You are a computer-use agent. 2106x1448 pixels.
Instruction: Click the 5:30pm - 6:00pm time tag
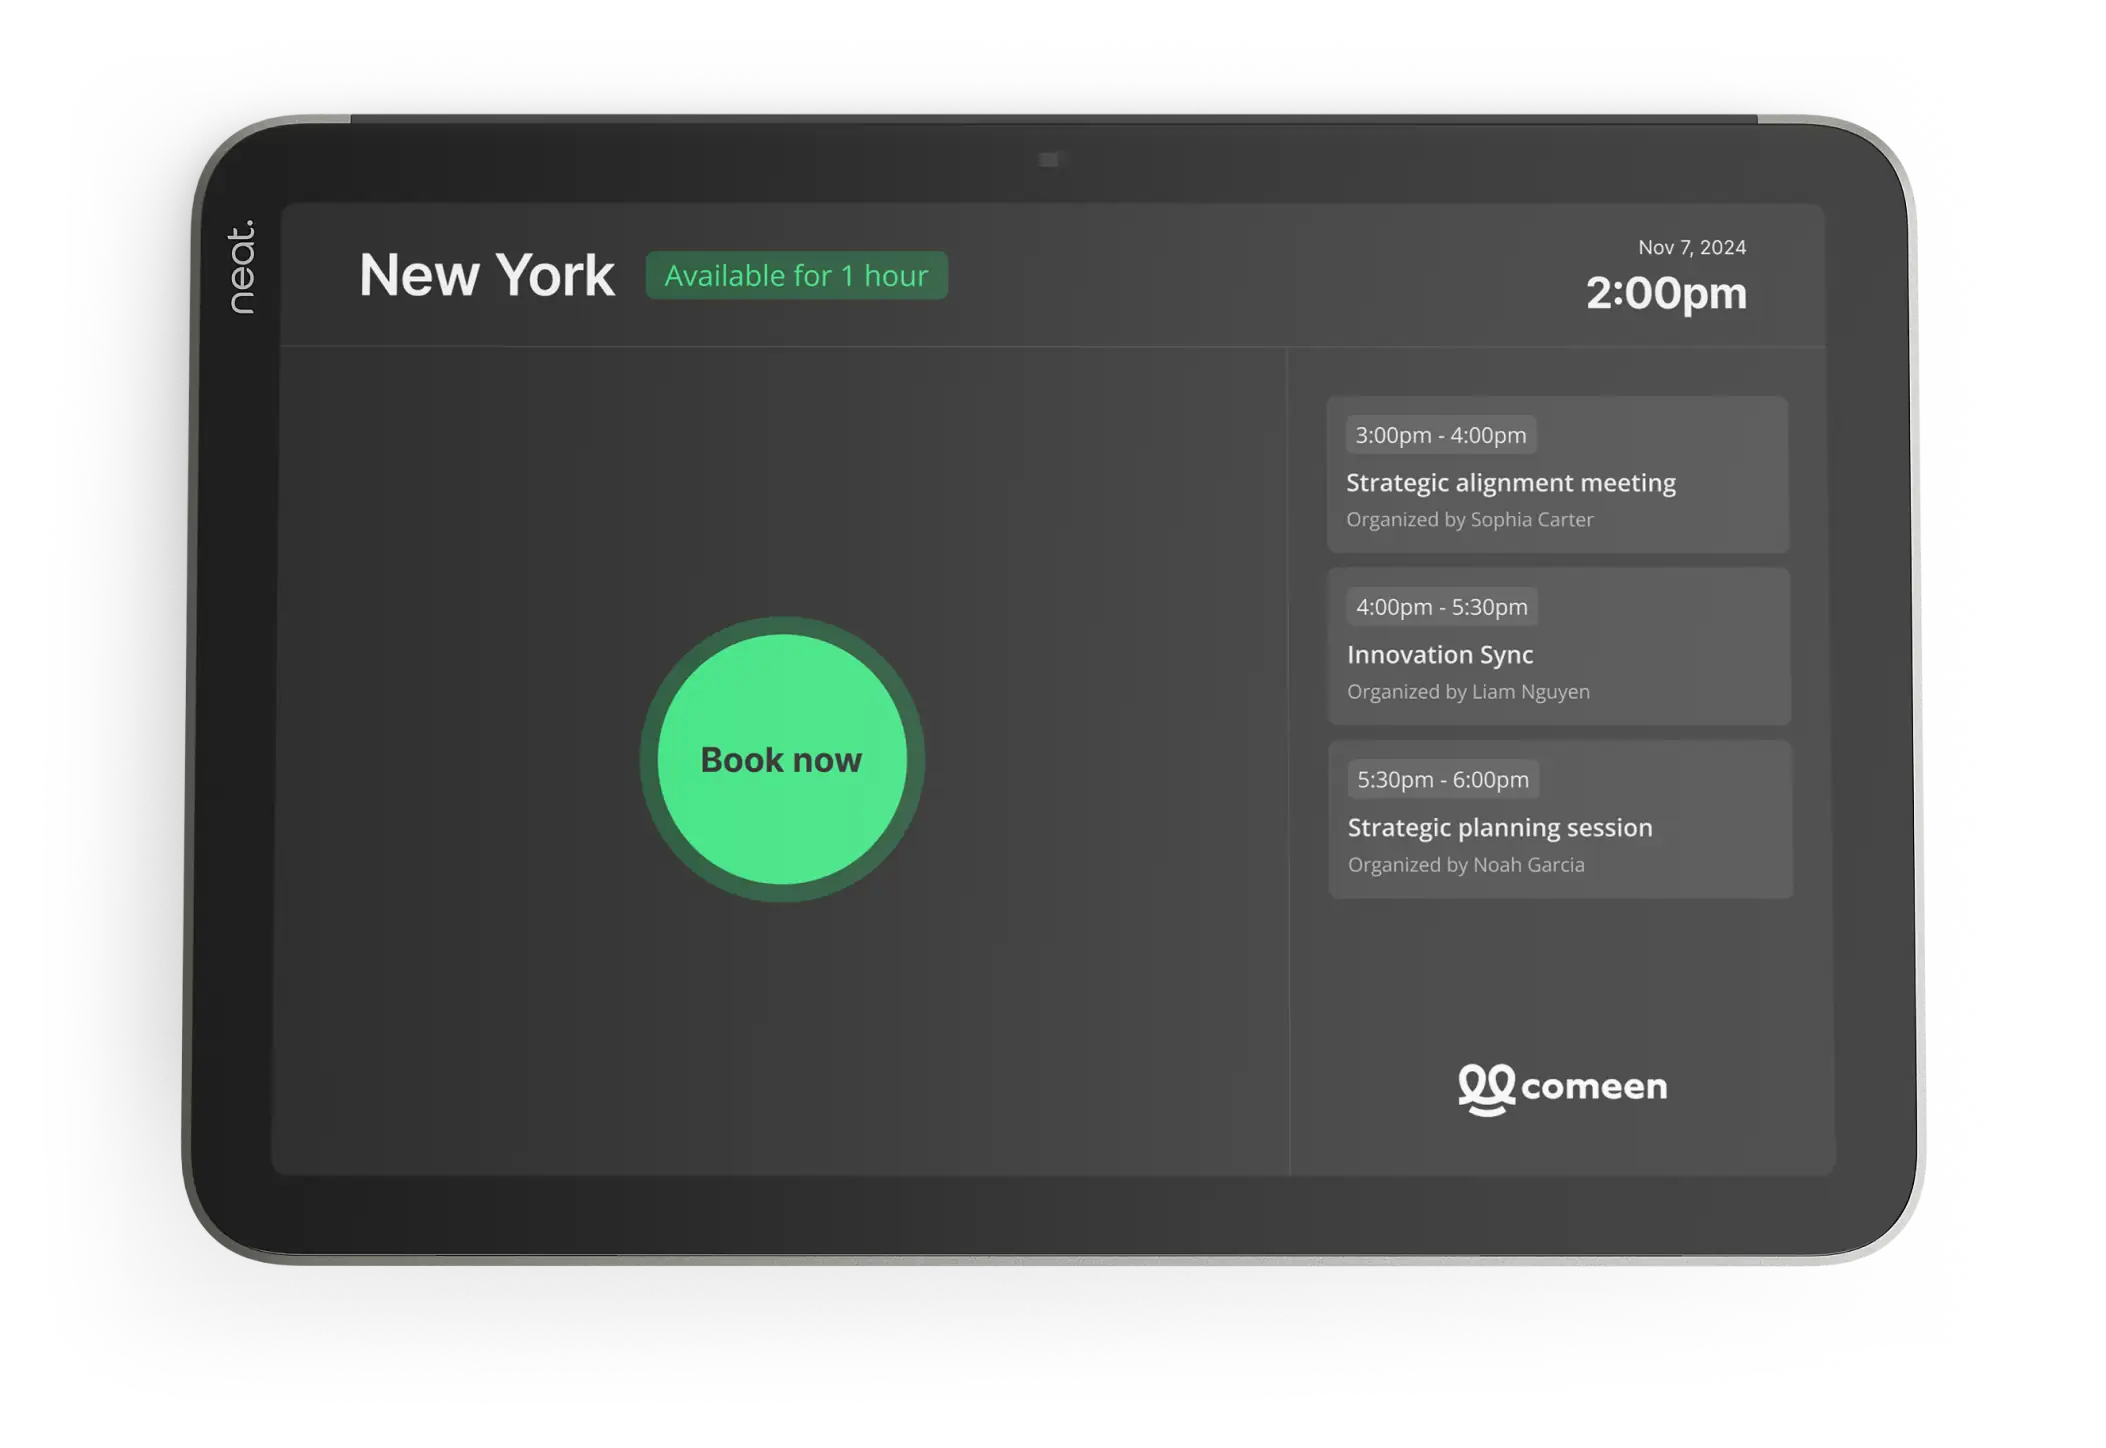point(1442,779)
